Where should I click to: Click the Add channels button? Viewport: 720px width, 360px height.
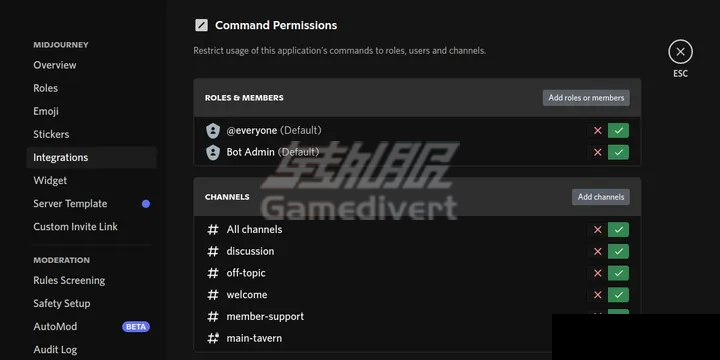point(601,197)
